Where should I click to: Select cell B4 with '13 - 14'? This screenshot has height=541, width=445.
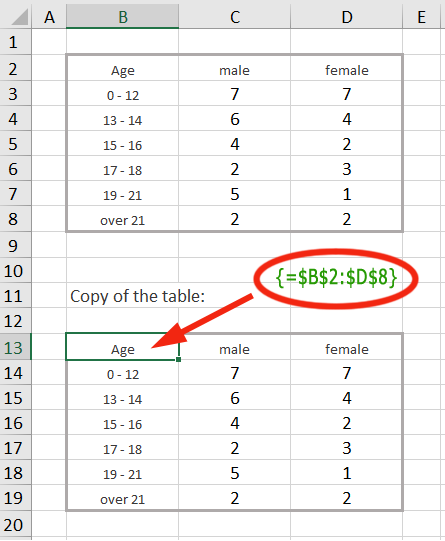(x=122, y=118)
